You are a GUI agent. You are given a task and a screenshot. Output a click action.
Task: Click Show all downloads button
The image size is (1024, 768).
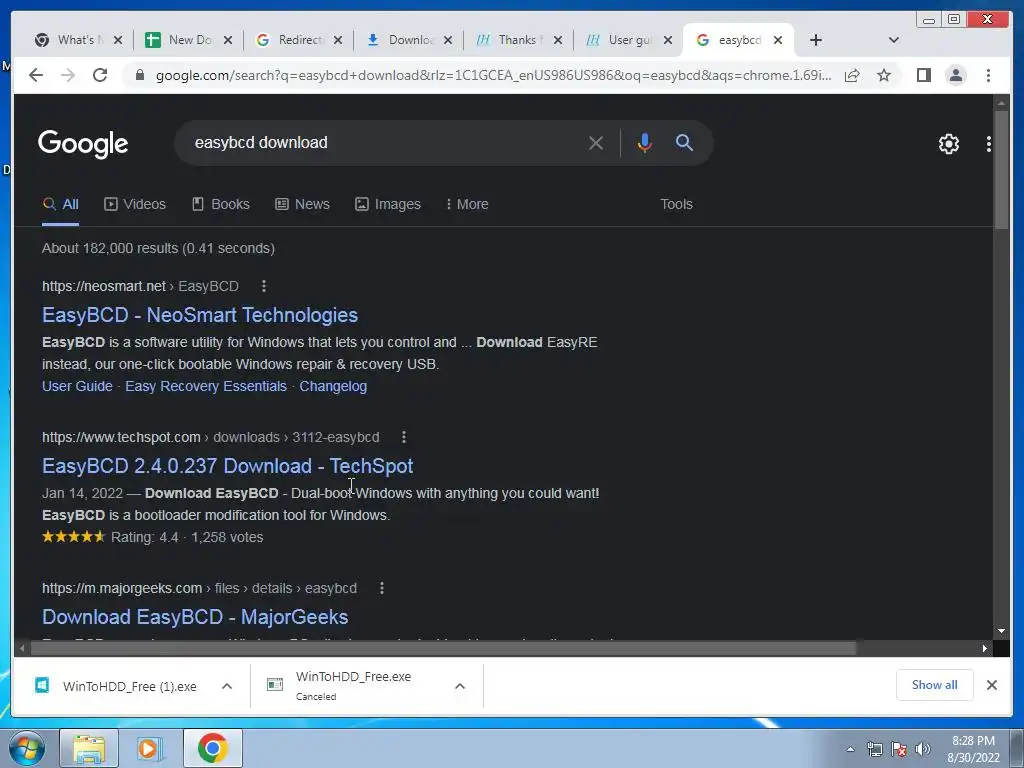coord(935,685)
